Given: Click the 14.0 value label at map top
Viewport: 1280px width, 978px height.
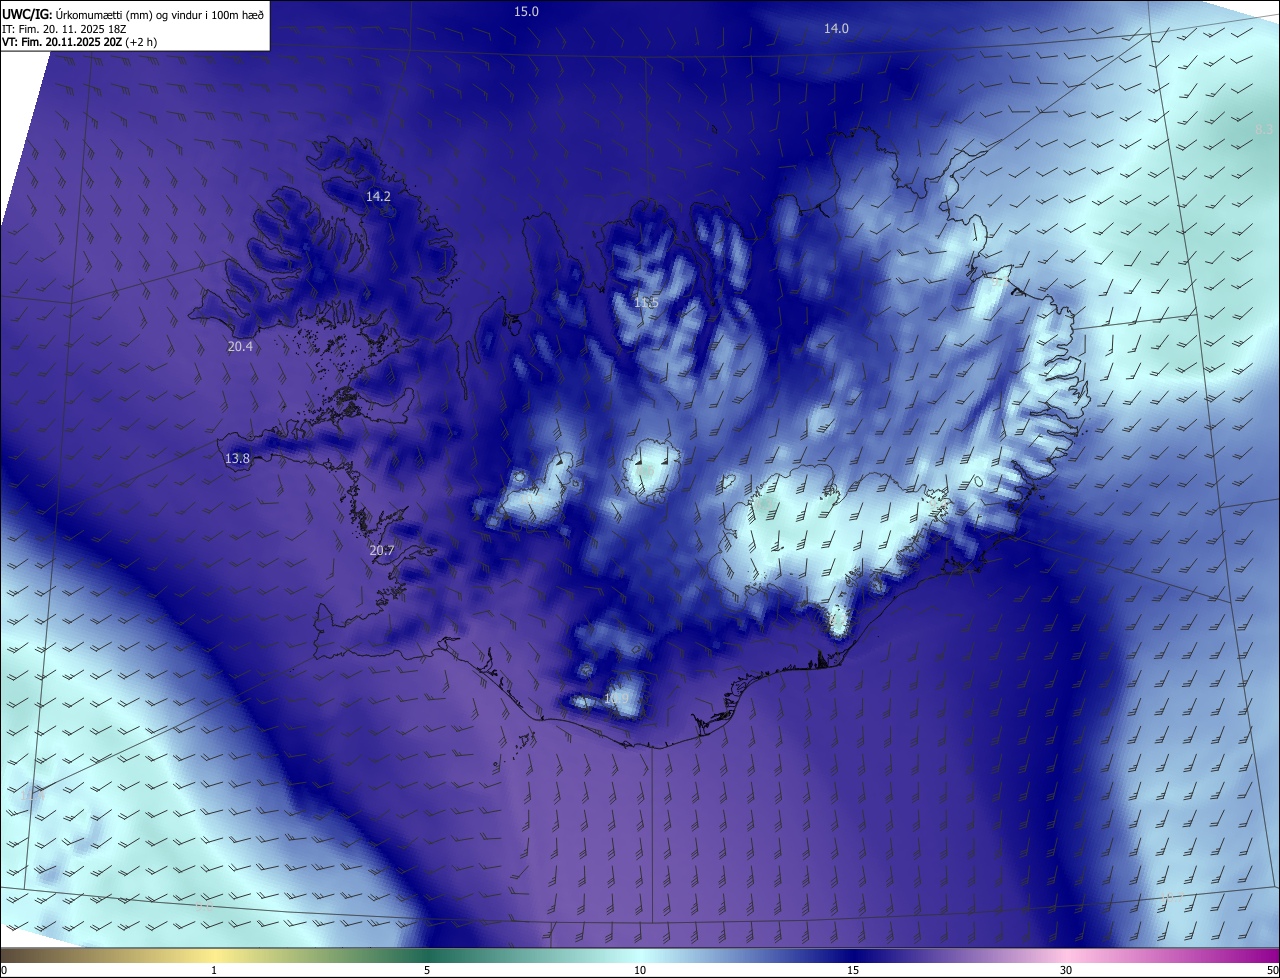Looking at the screenshot, I should pyautogui.click(x=836, y=29).
